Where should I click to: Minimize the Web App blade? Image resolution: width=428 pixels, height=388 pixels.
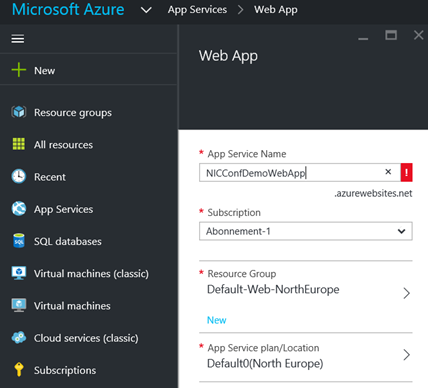coord(363,39)
